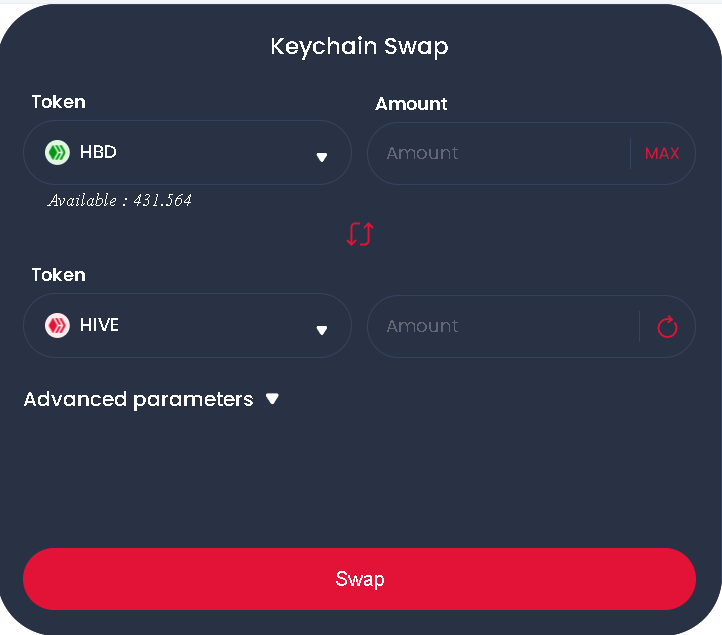Open the HIVE dropdown arrow
The width and height of the screenshot is (722, 635).
pos(322,330)
